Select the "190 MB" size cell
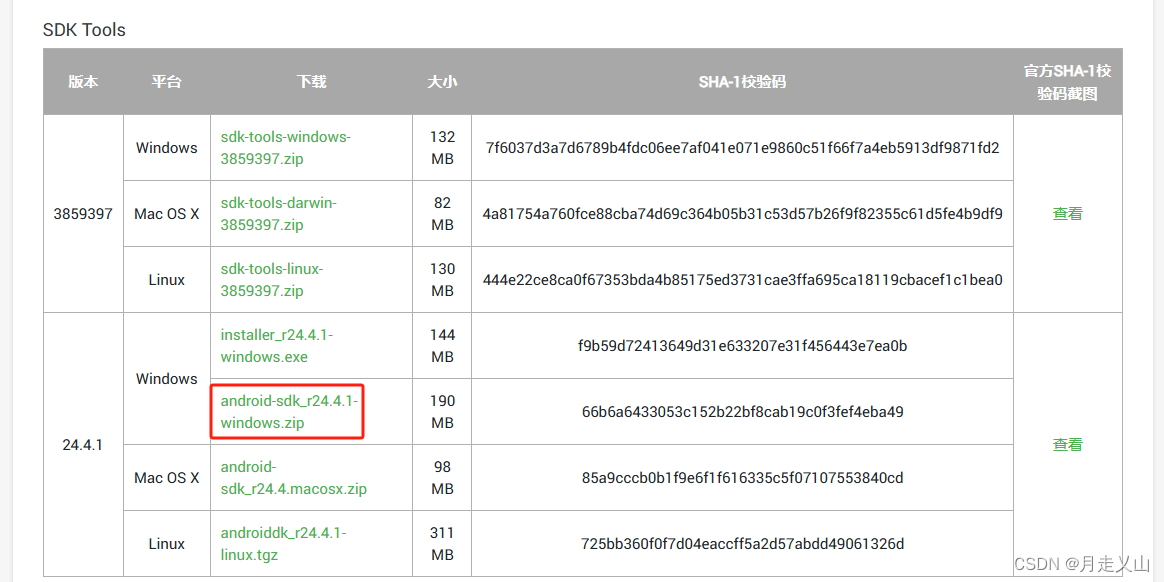Screen dimensions: 1164x582 coord(442,411)
